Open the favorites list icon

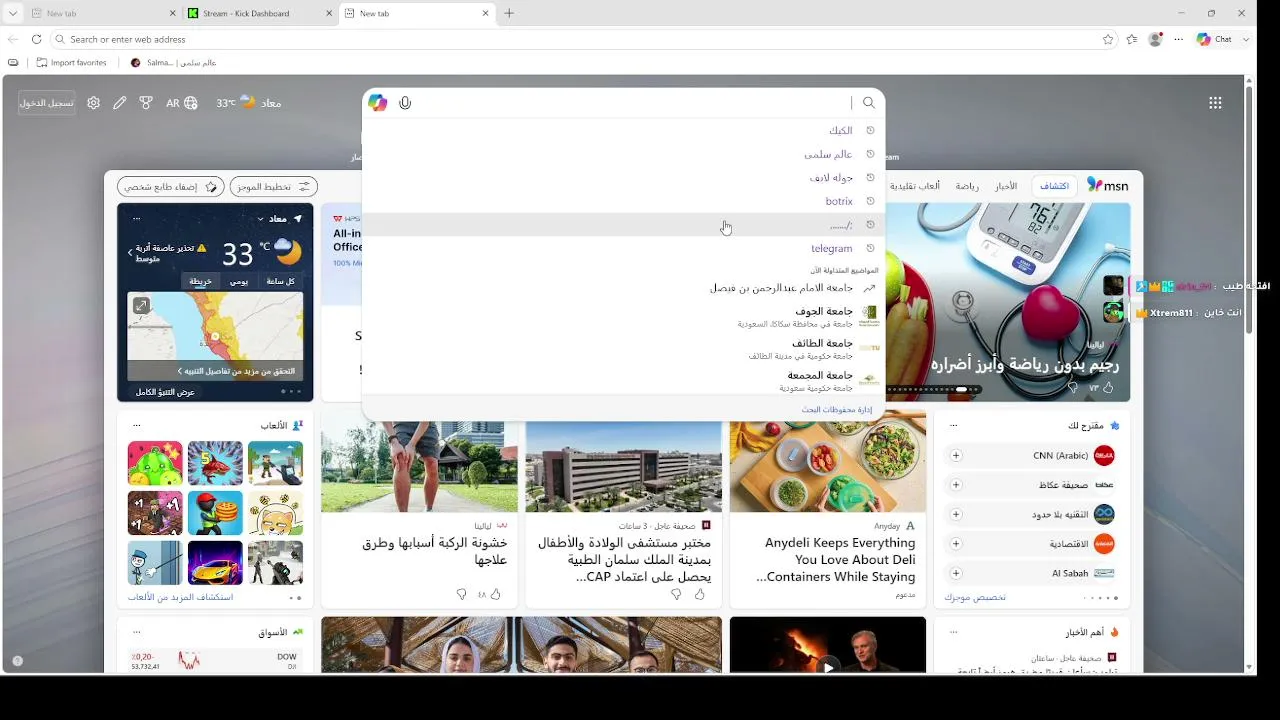point(1132,39)
